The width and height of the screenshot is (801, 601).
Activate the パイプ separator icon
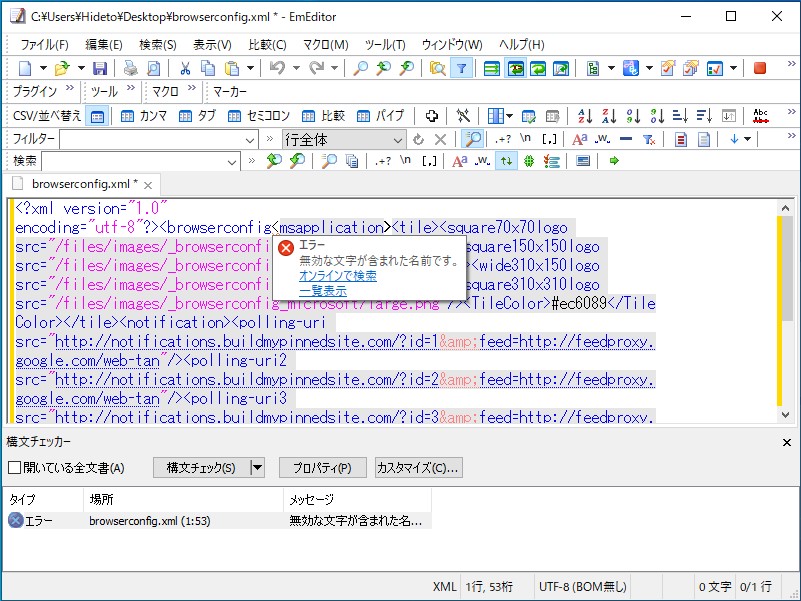(362, 115)
